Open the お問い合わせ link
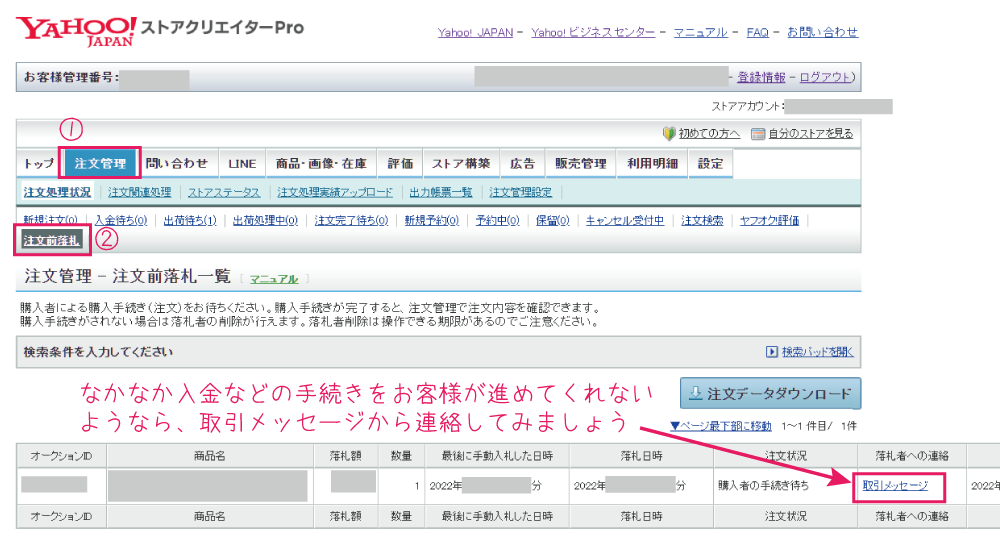1000x540 pixels. [x=822, y=32]
